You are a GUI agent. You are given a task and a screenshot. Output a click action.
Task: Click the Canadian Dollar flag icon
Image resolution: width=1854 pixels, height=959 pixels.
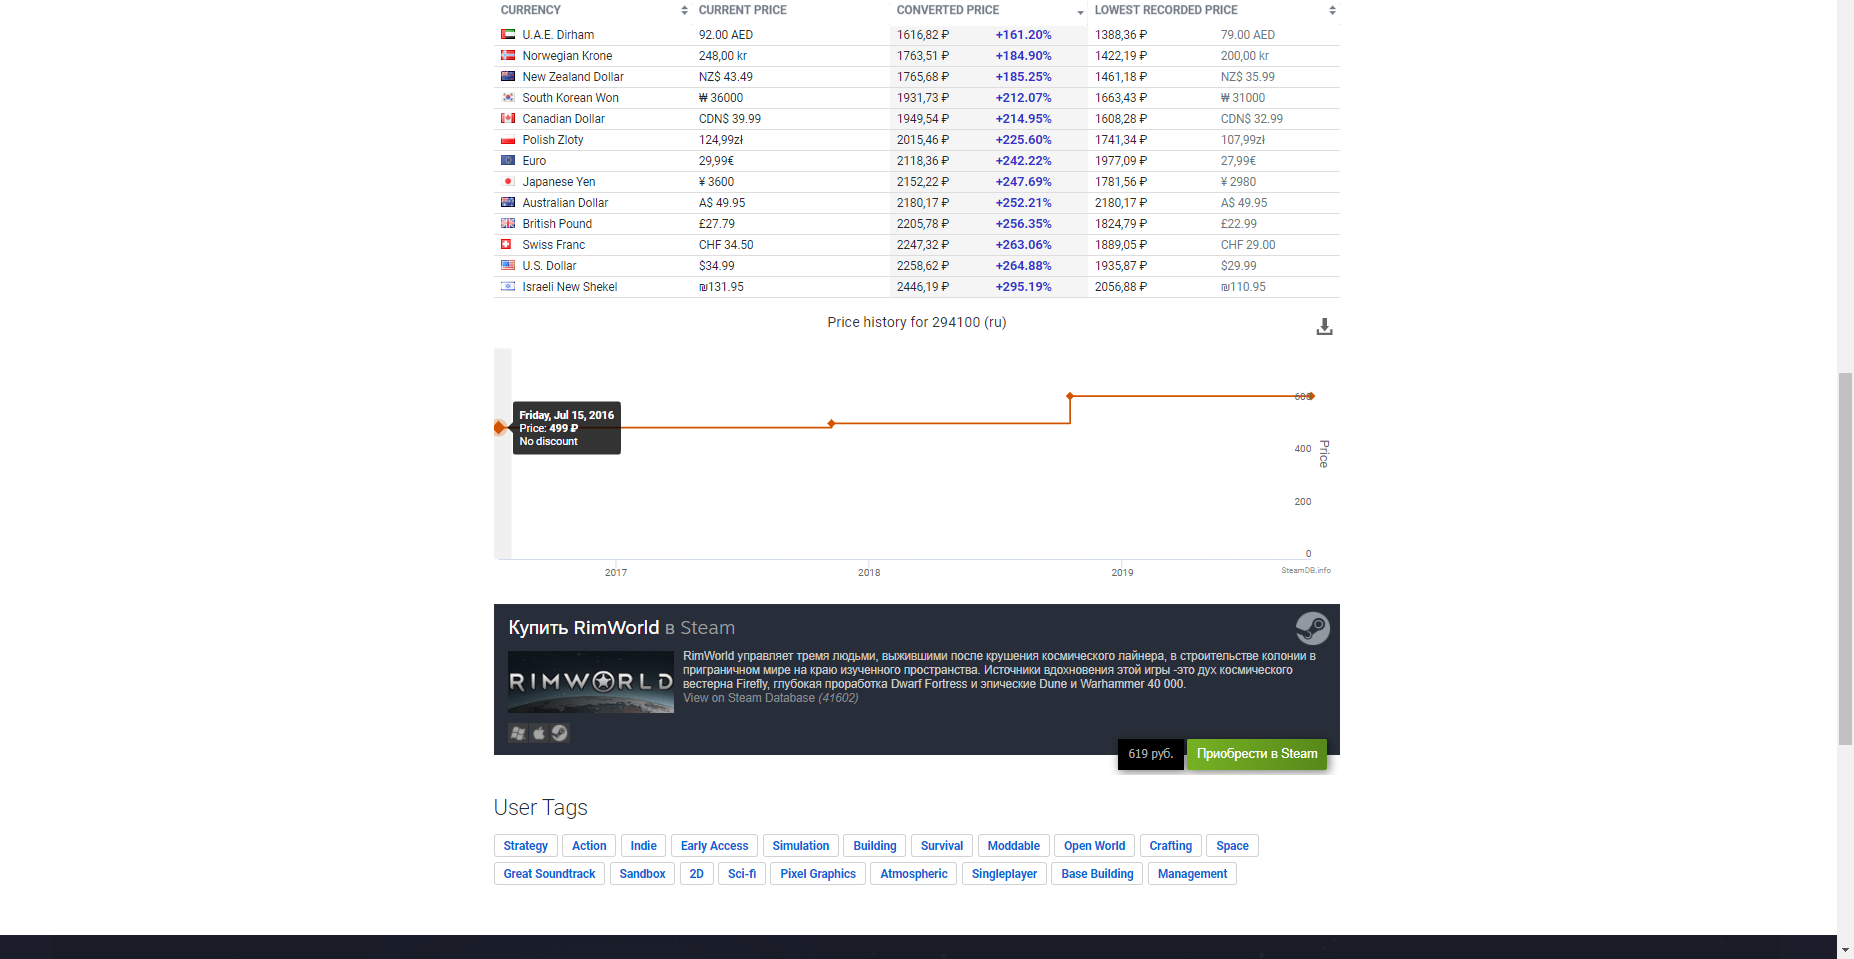pos(508,119)
